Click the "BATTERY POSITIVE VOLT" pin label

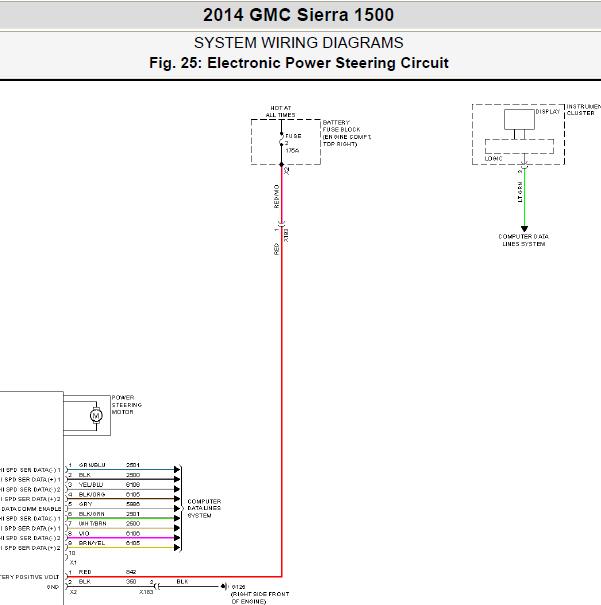pyautogui.click(x=29, y=577)
